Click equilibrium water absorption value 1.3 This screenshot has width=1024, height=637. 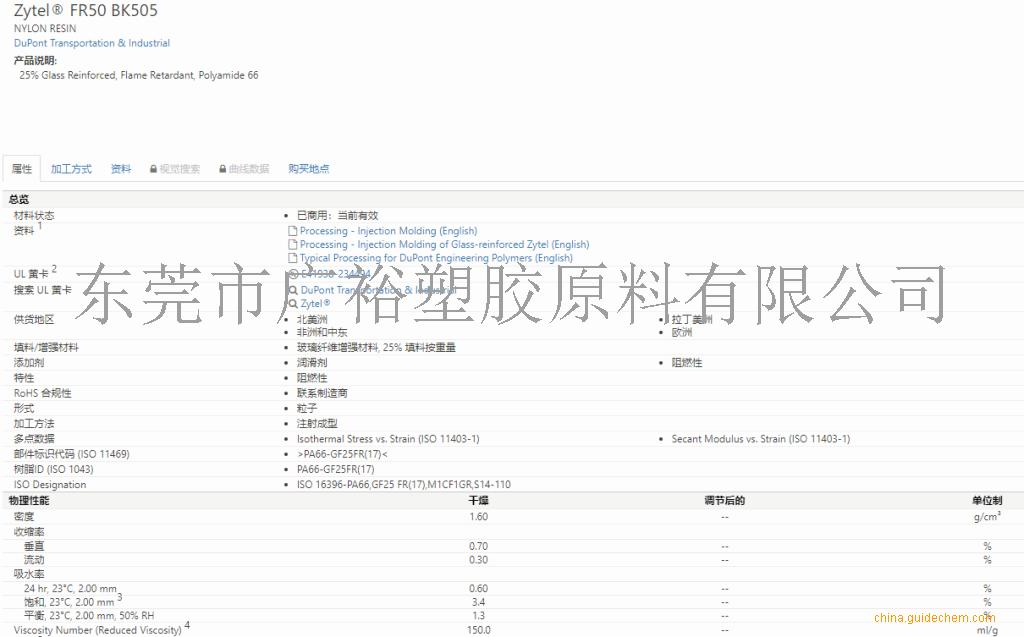pos(479,615)
